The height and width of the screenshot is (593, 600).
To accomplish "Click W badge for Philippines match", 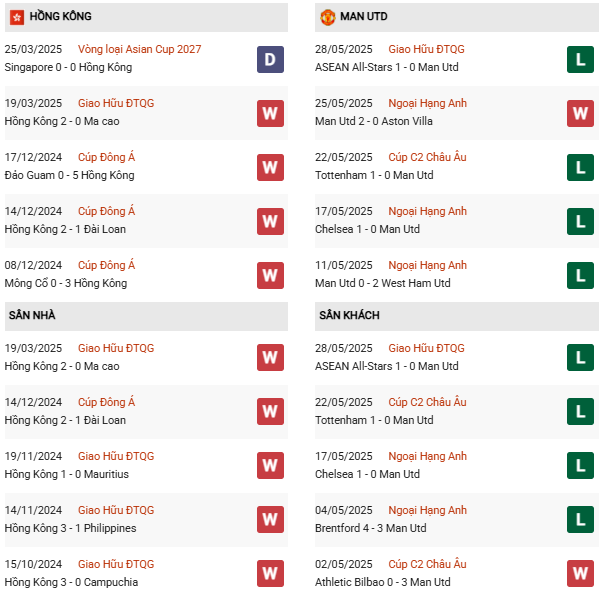I will coord(269,519).
